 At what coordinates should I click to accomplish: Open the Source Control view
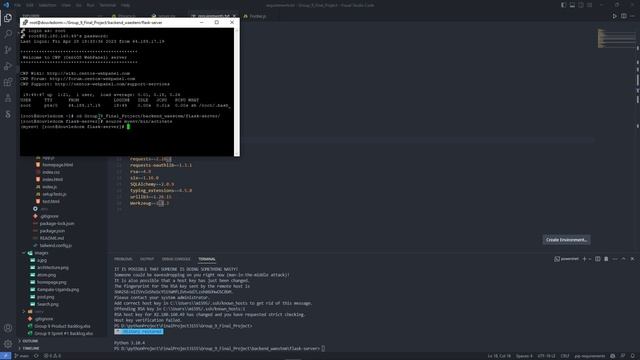click(8, 50)
